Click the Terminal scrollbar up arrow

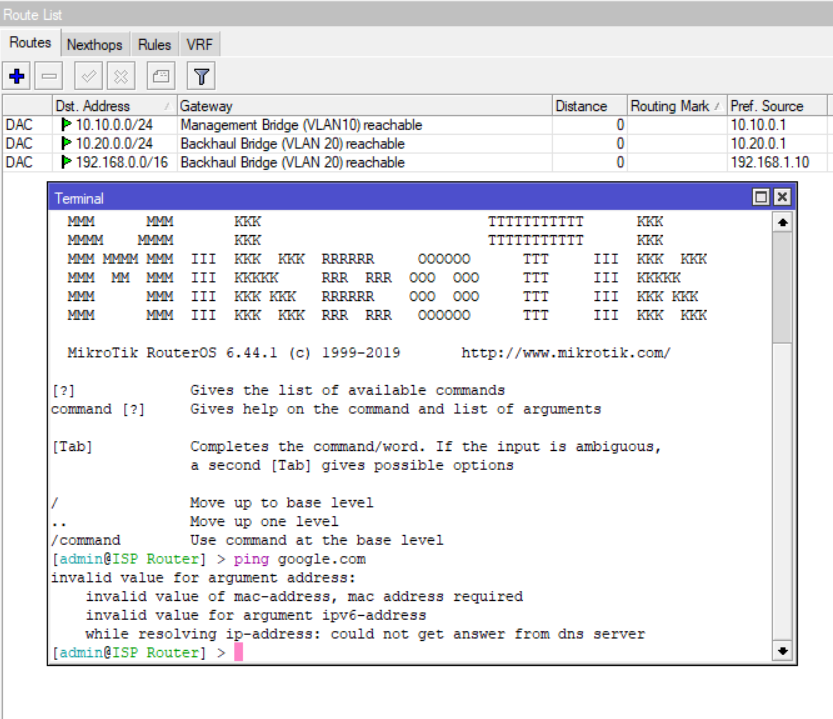click(x=782, y=223)
